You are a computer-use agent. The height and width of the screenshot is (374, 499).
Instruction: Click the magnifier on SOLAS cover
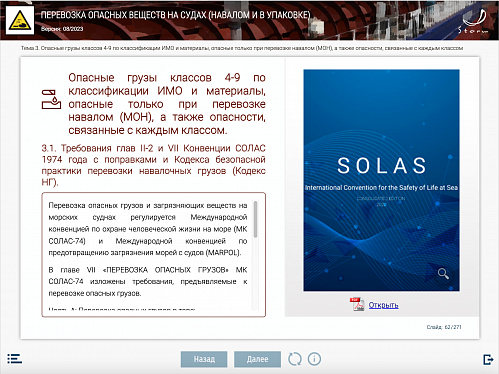(443, 274)
